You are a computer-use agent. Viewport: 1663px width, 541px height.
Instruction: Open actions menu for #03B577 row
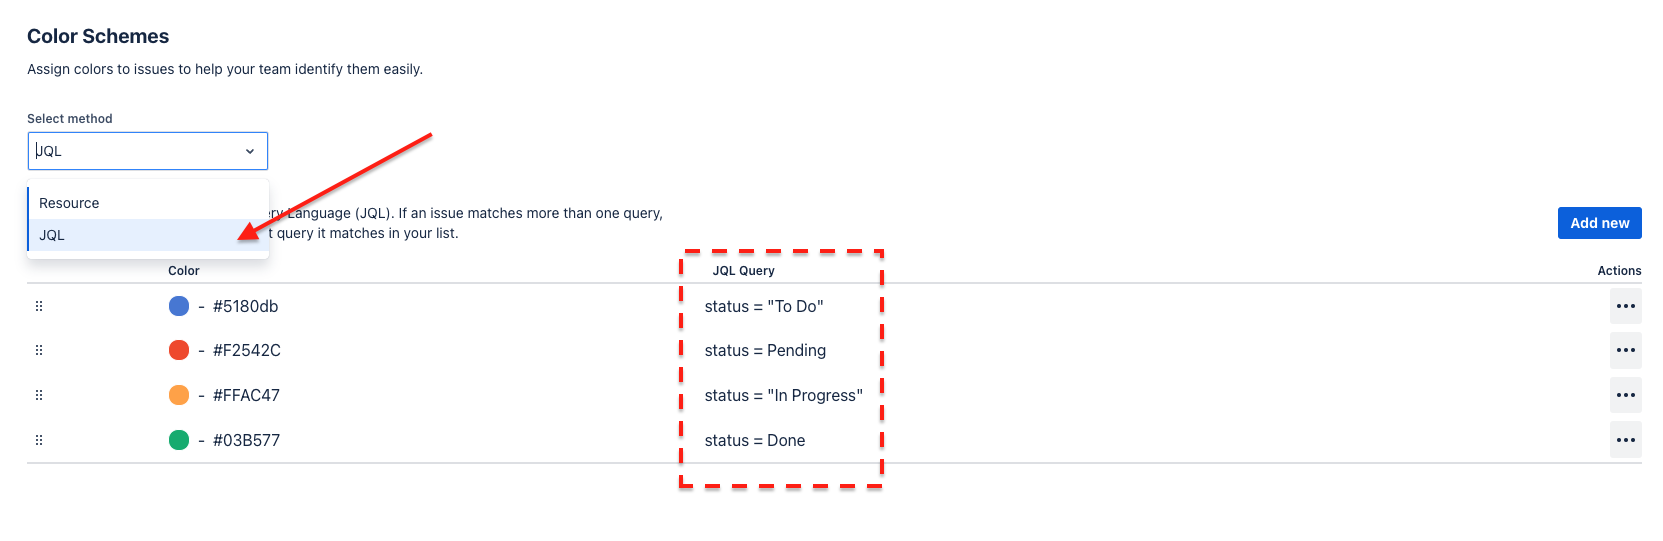click(x=1625, y=440)
